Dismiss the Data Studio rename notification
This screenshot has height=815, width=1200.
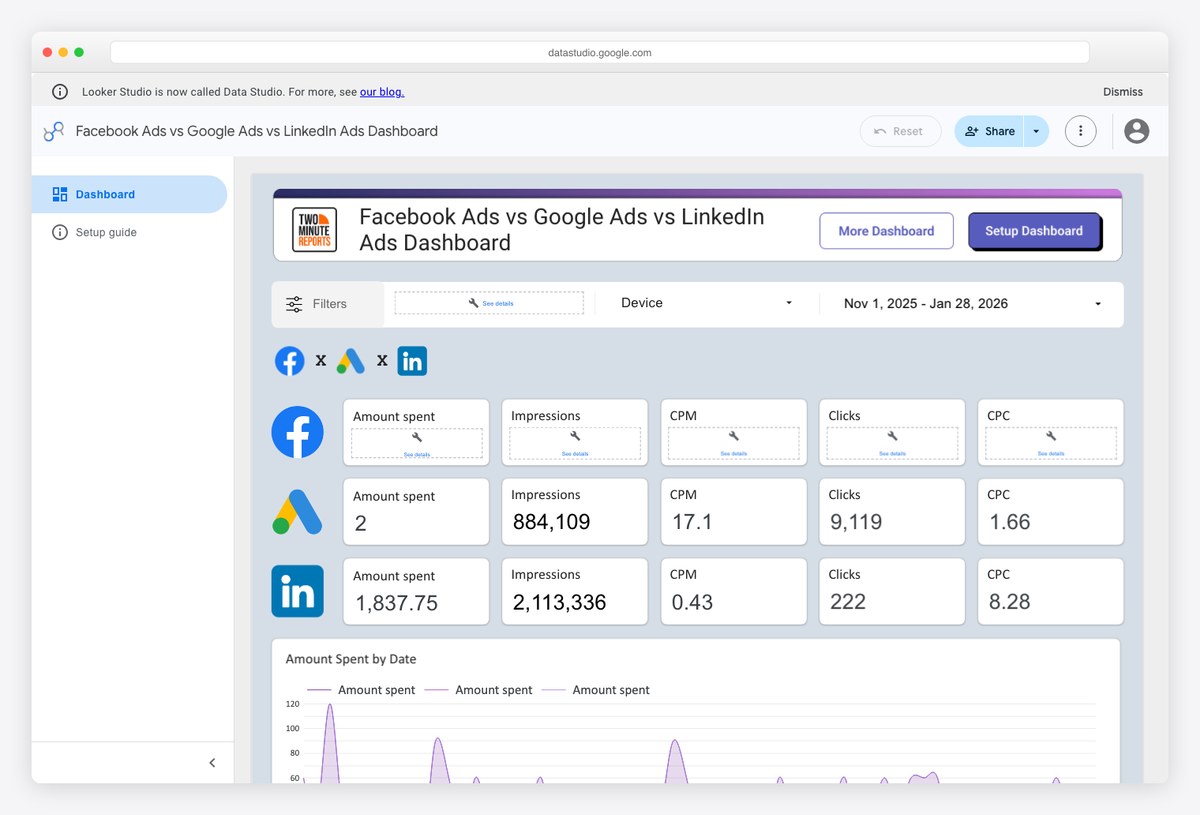pyautogui.click(x=1123, y=92)
